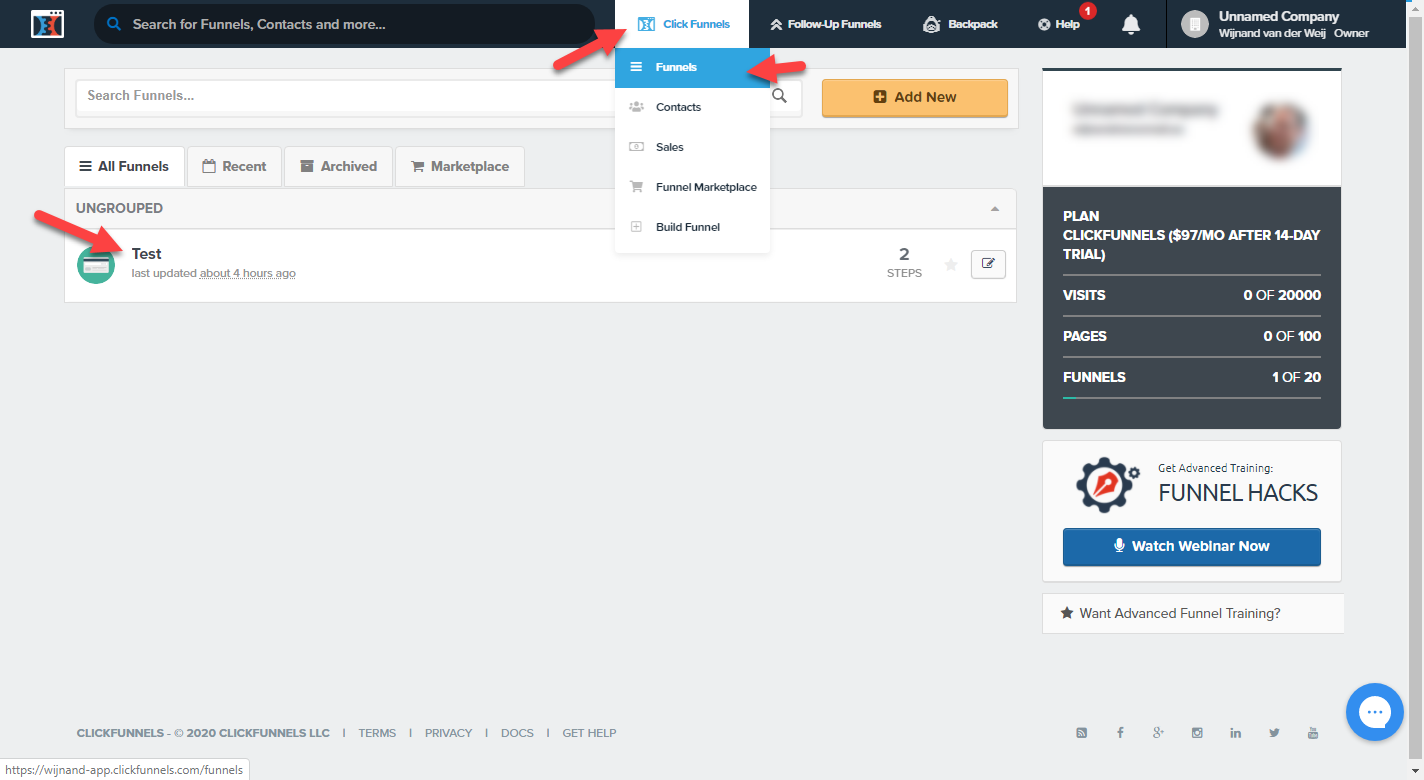Image resolution: width=1424 pixels, height=780 pixels.
Task: Open the live chat bubble
Action: click(x=1375, y=712)
